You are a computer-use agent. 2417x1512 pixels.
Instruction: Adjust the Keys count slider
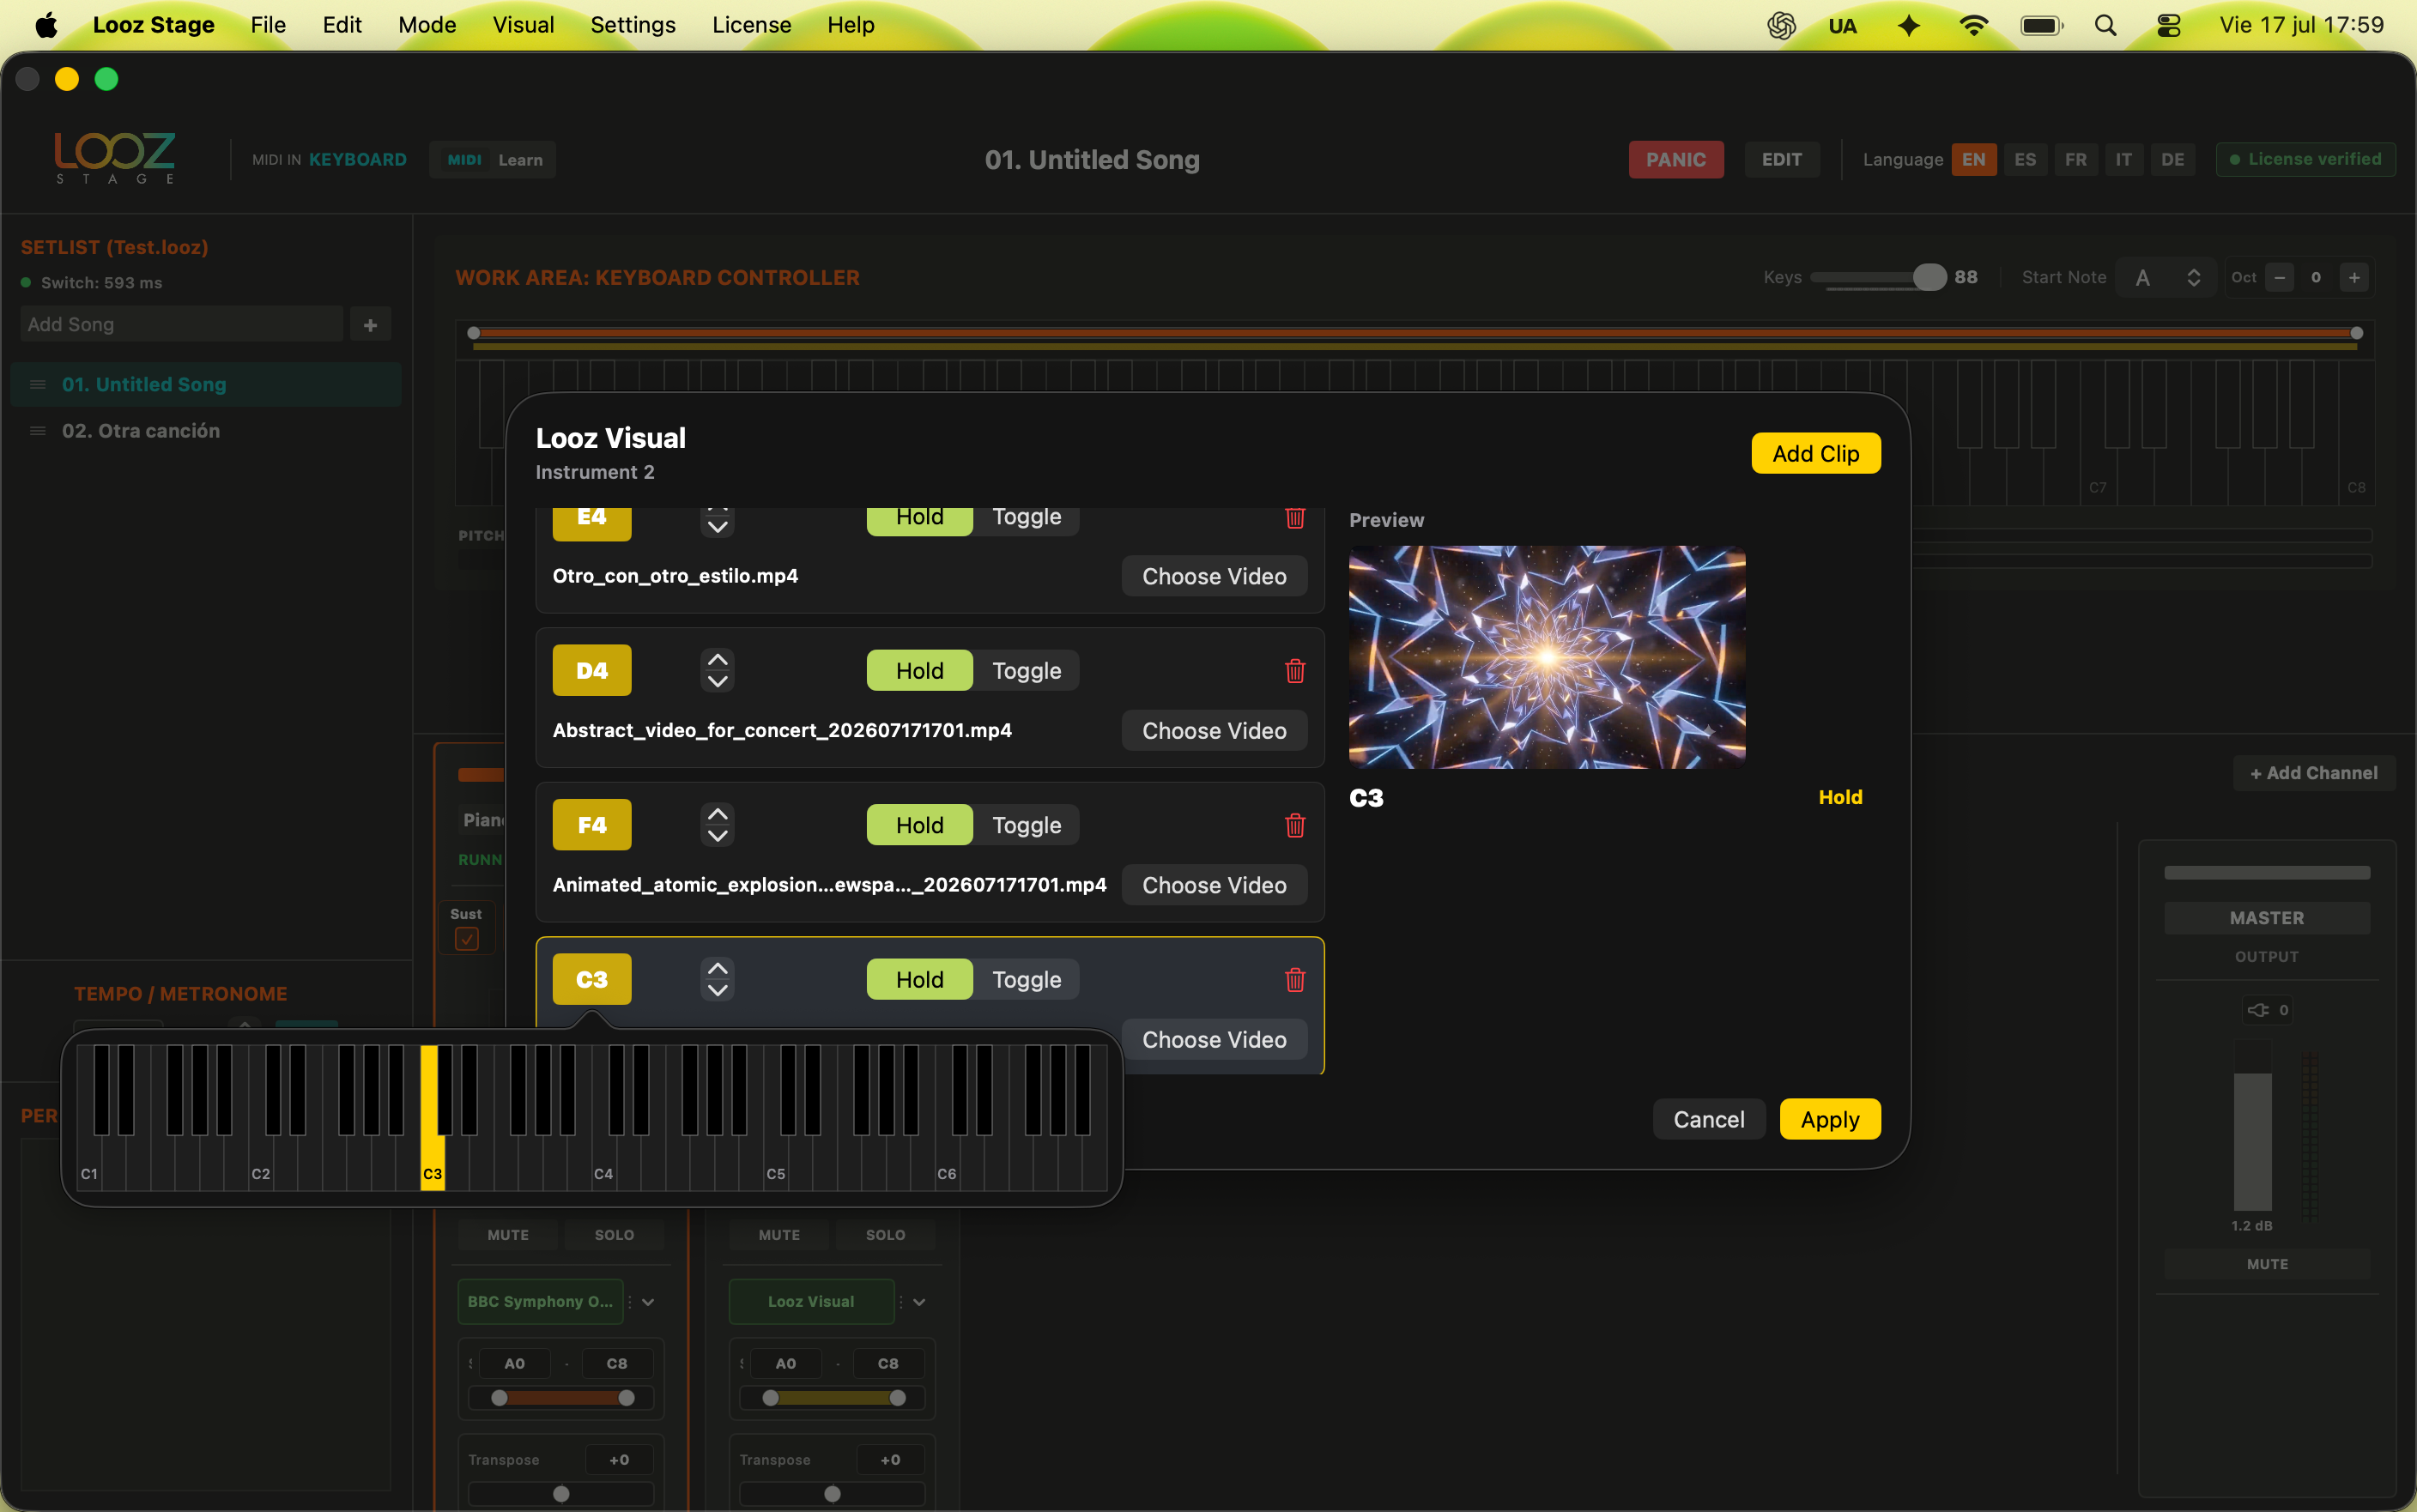tap(1877, 277)
